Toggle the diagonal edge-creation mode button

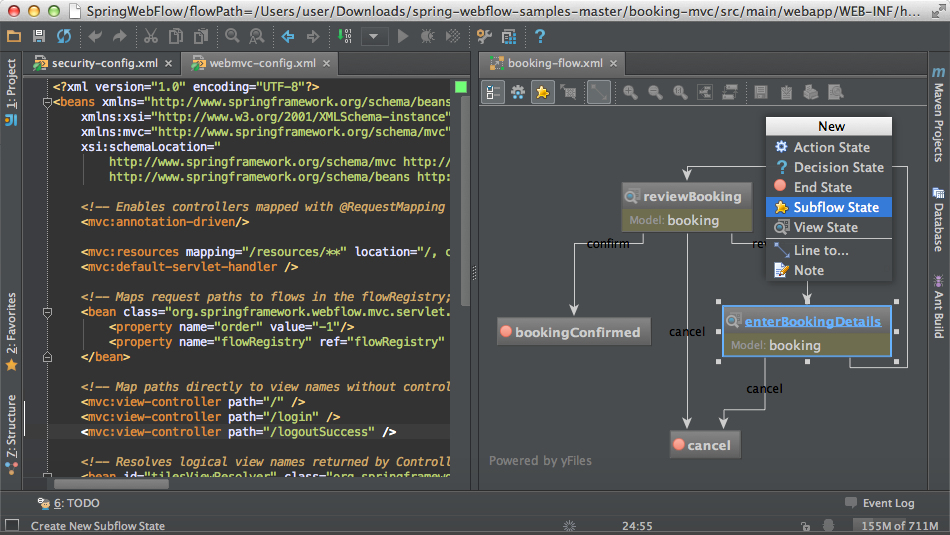click(x=599, y=92)
